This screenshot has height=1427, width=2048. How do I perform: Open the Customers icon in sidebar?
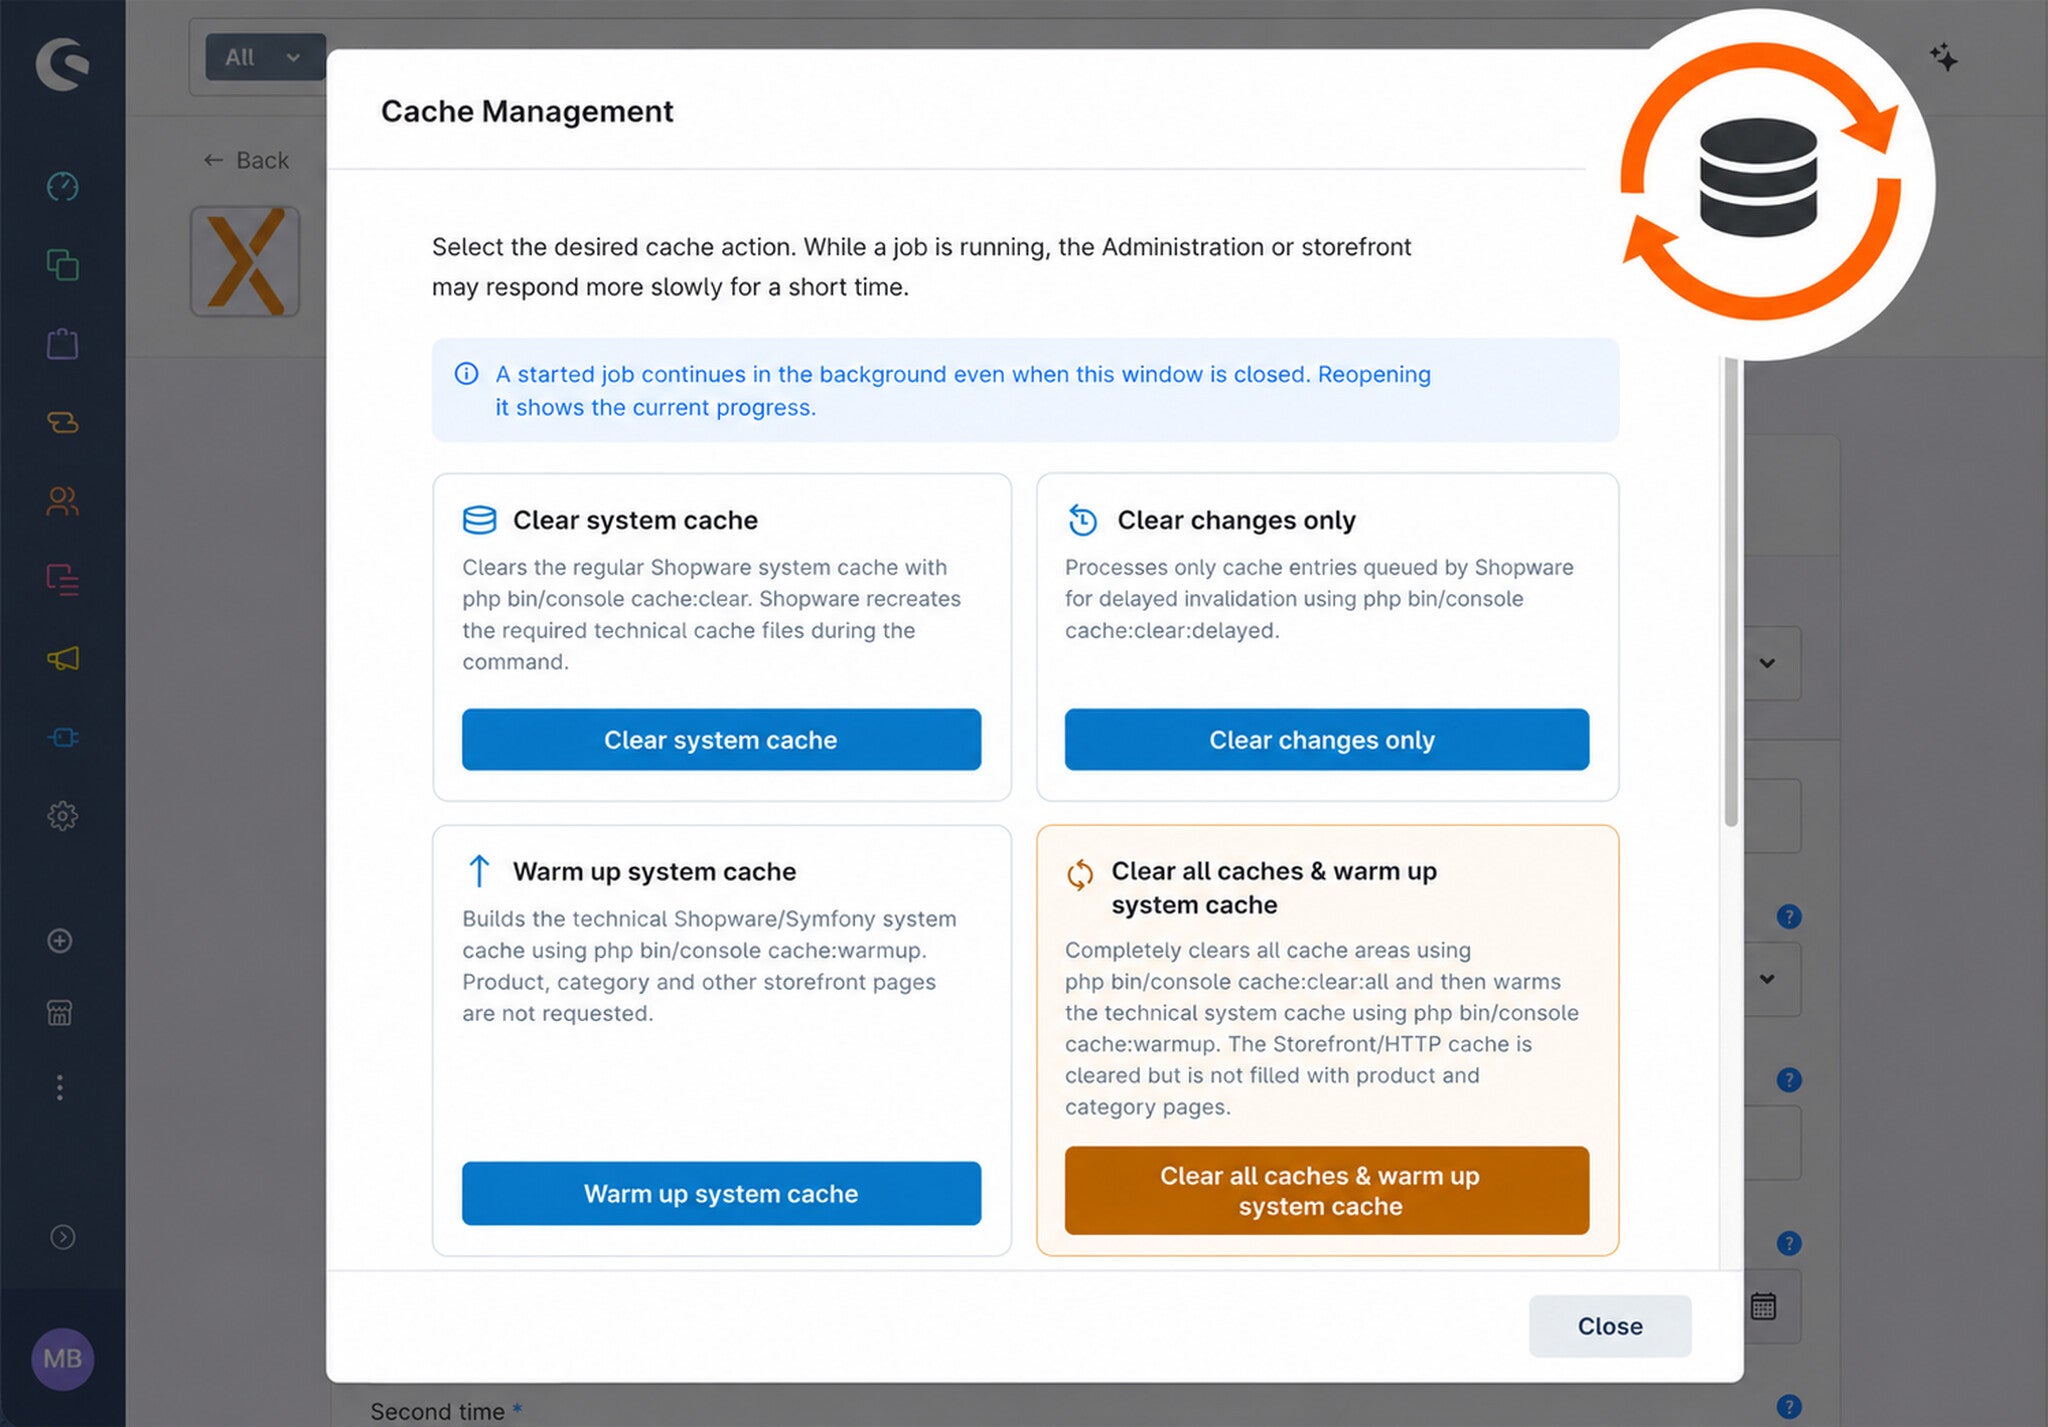pos(63,500)
